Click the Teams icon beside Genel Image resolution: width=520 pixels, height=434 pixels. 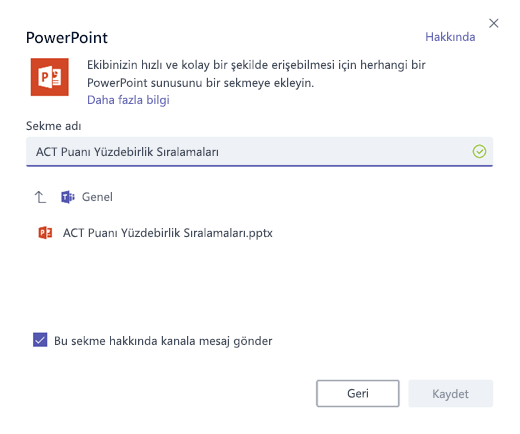pyautogui.click(x=68, y=197)
